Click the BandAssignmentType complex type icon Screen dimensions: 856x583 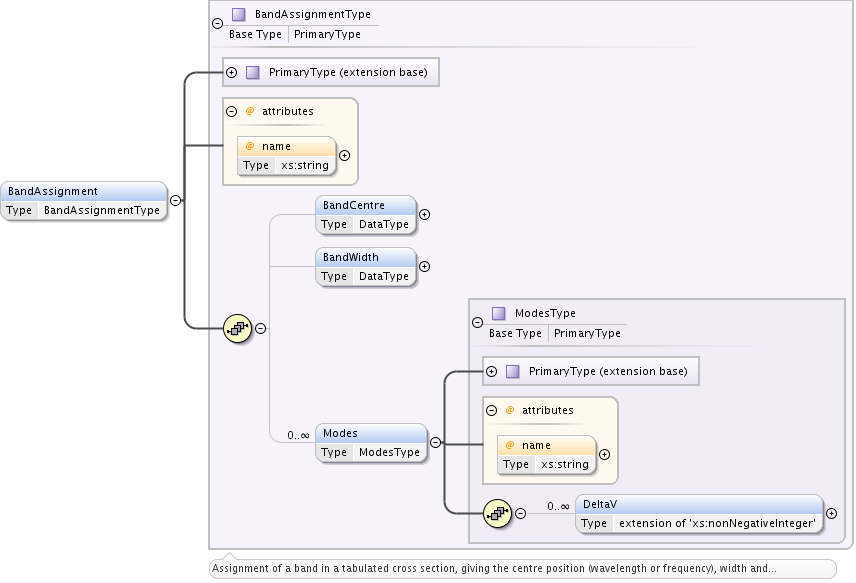pos(239,14)
